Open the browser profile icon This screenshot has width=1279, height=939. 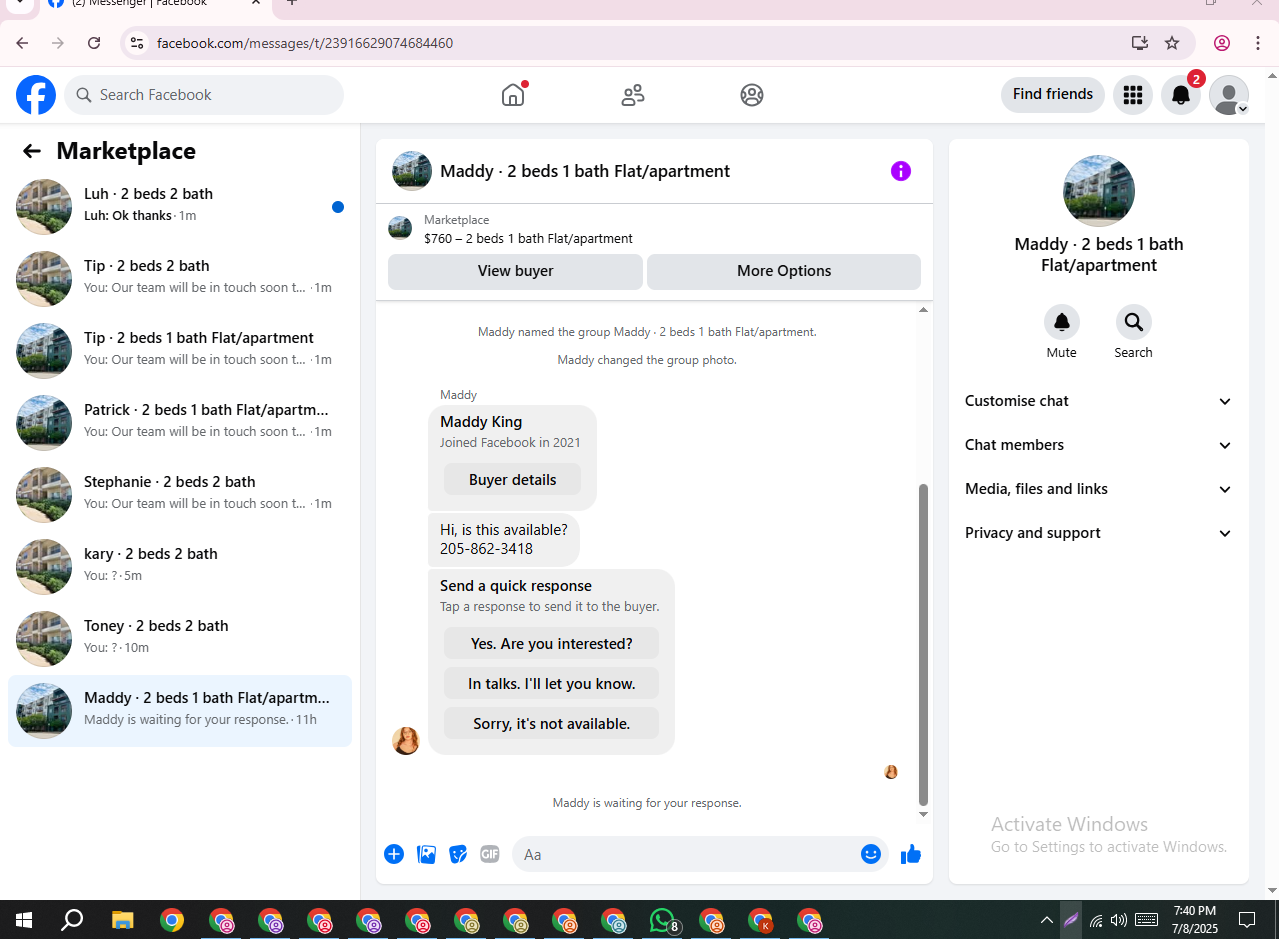coord(1222,43)
